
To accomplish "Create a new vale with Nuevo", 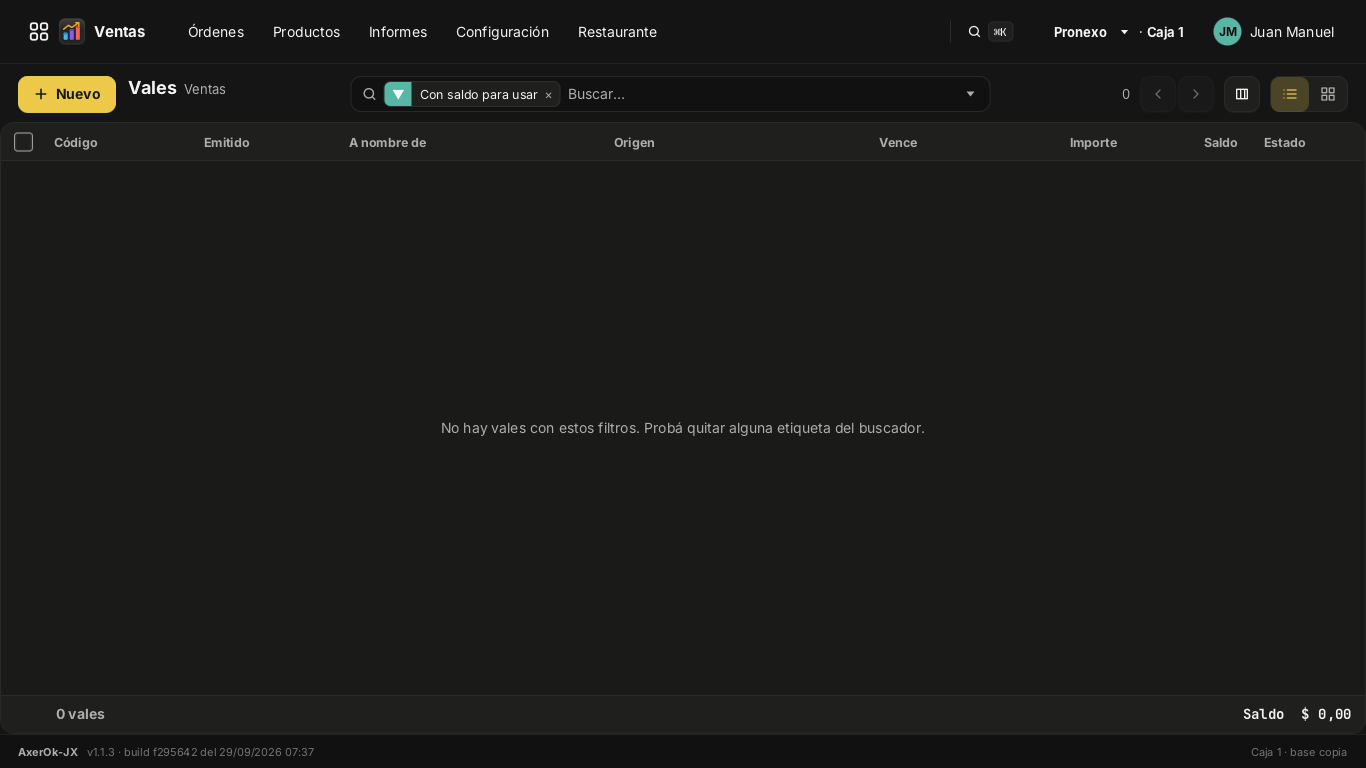I will point(67,94).
